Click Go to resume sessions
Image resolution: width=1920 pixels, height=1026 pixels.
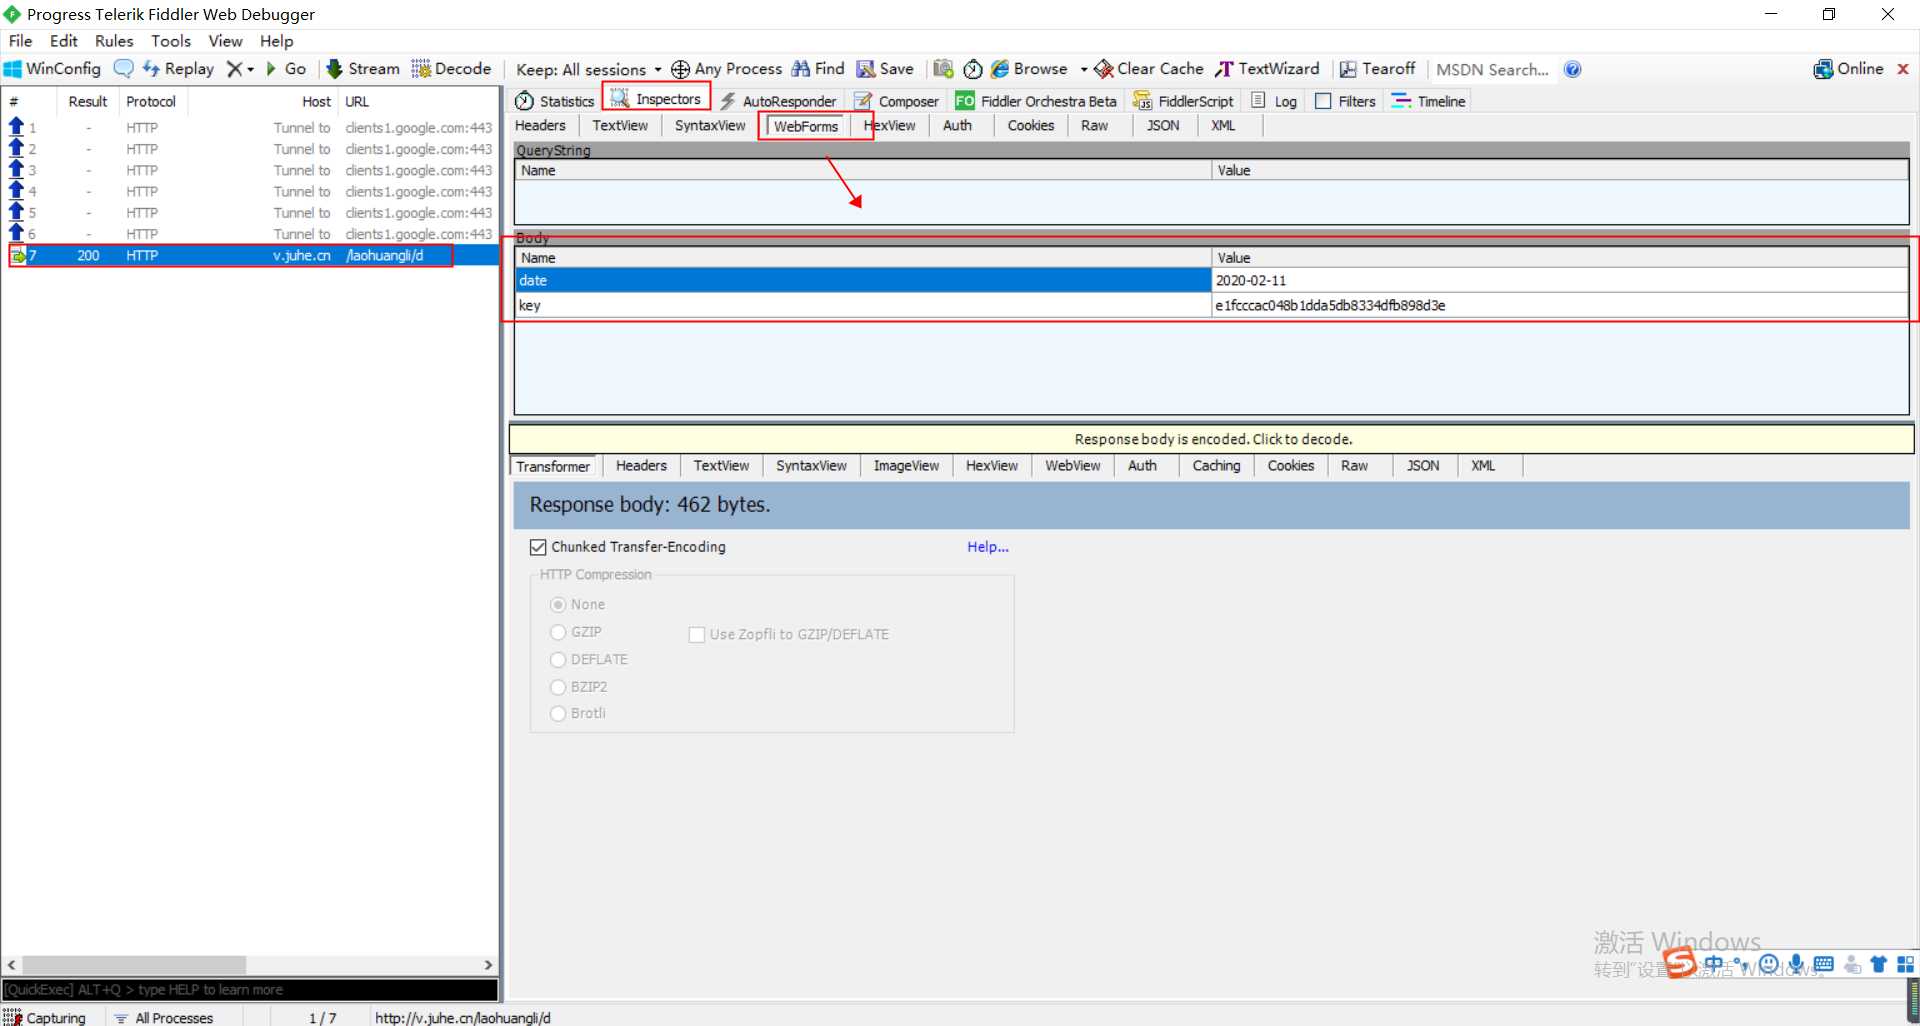pyautogui.click(x=286, y=69)
